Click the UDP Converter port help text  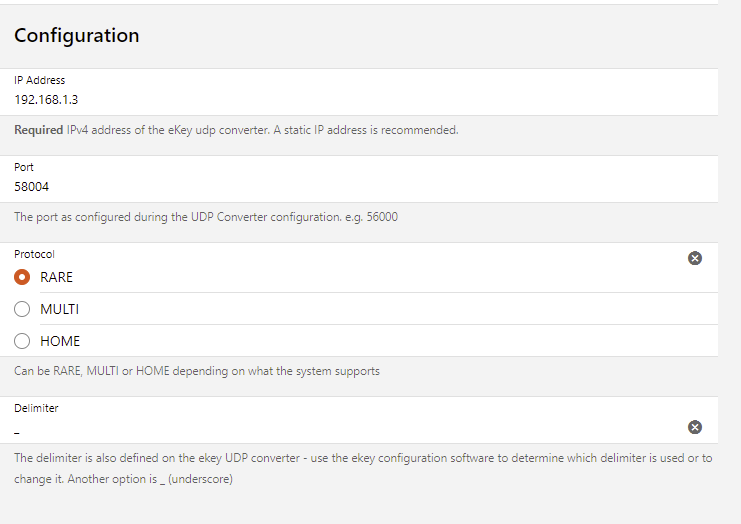pyautogui.click(x=205, y=216)
